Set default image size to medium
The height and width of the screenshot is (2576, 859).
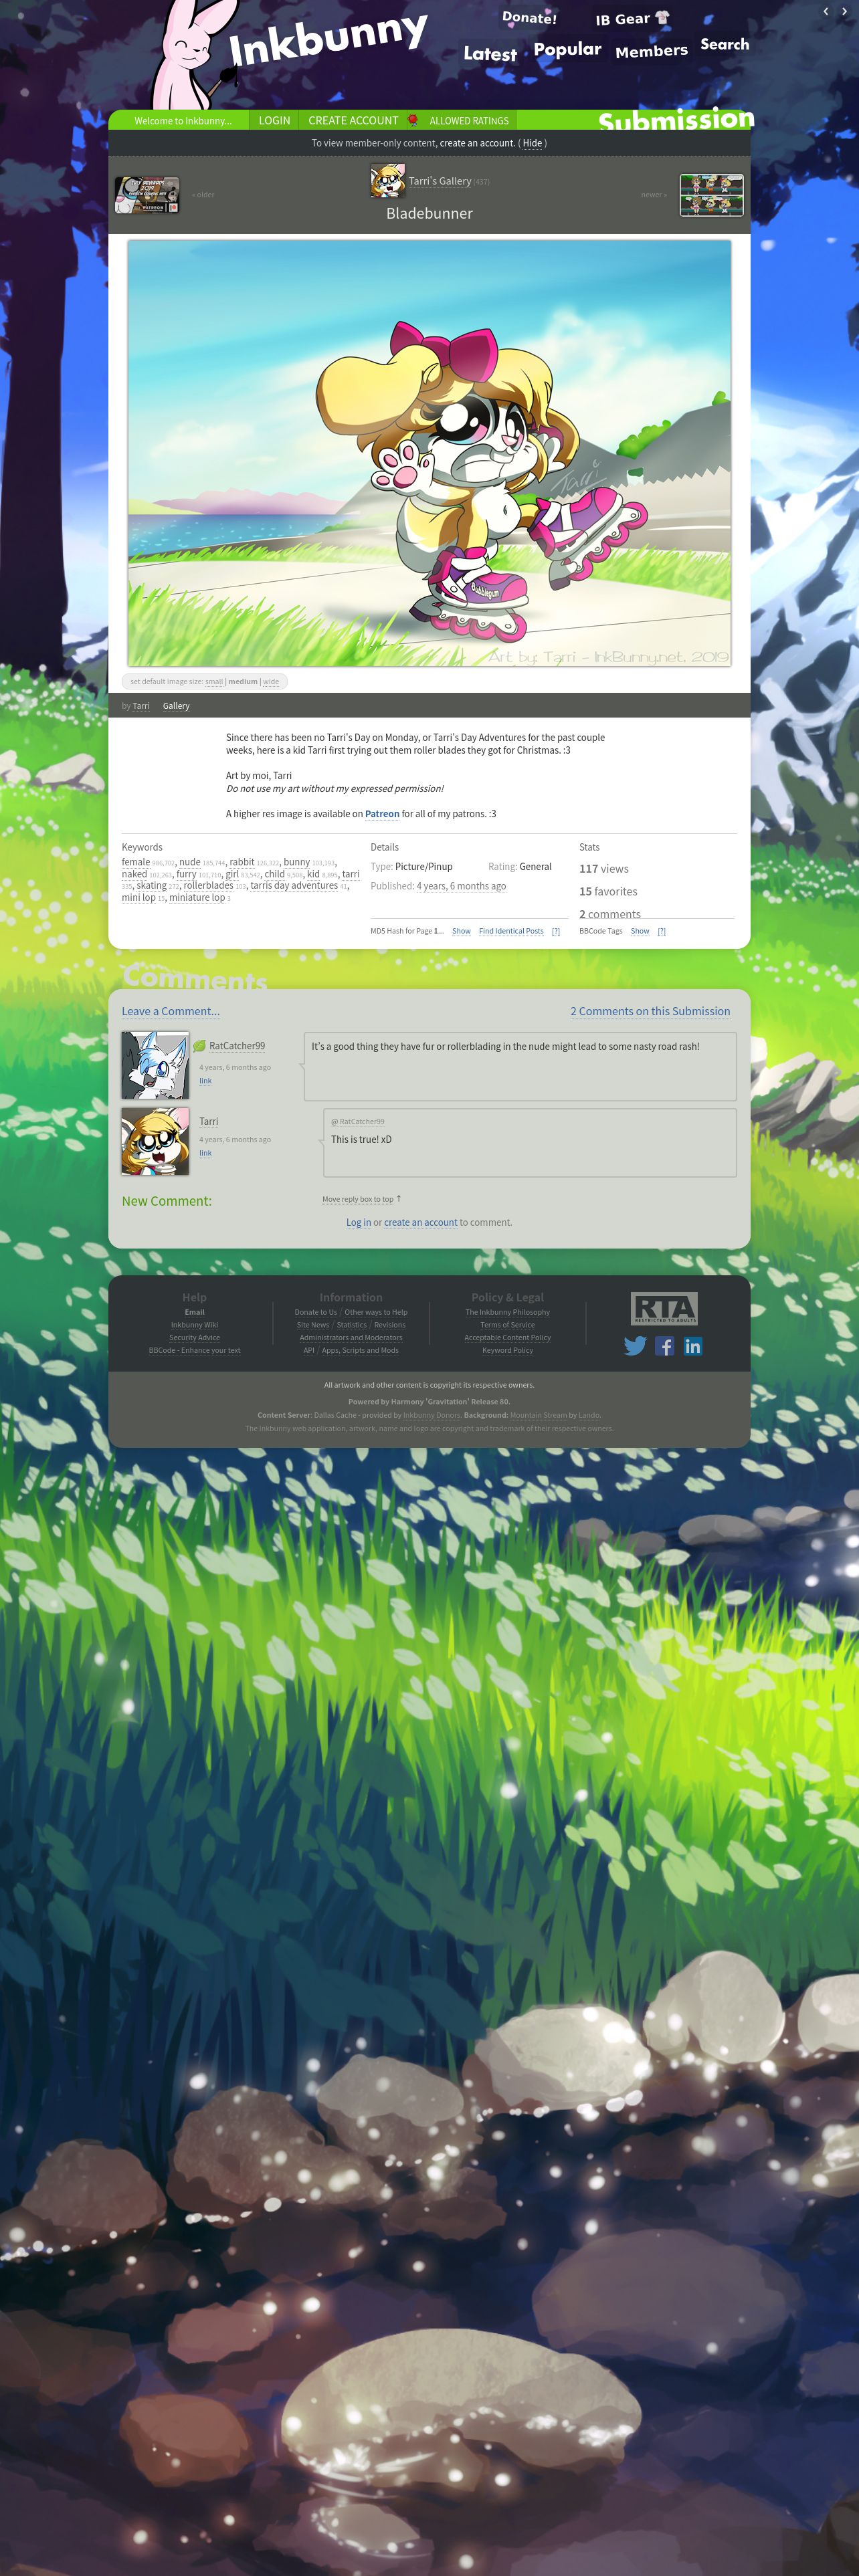[243, 682]
